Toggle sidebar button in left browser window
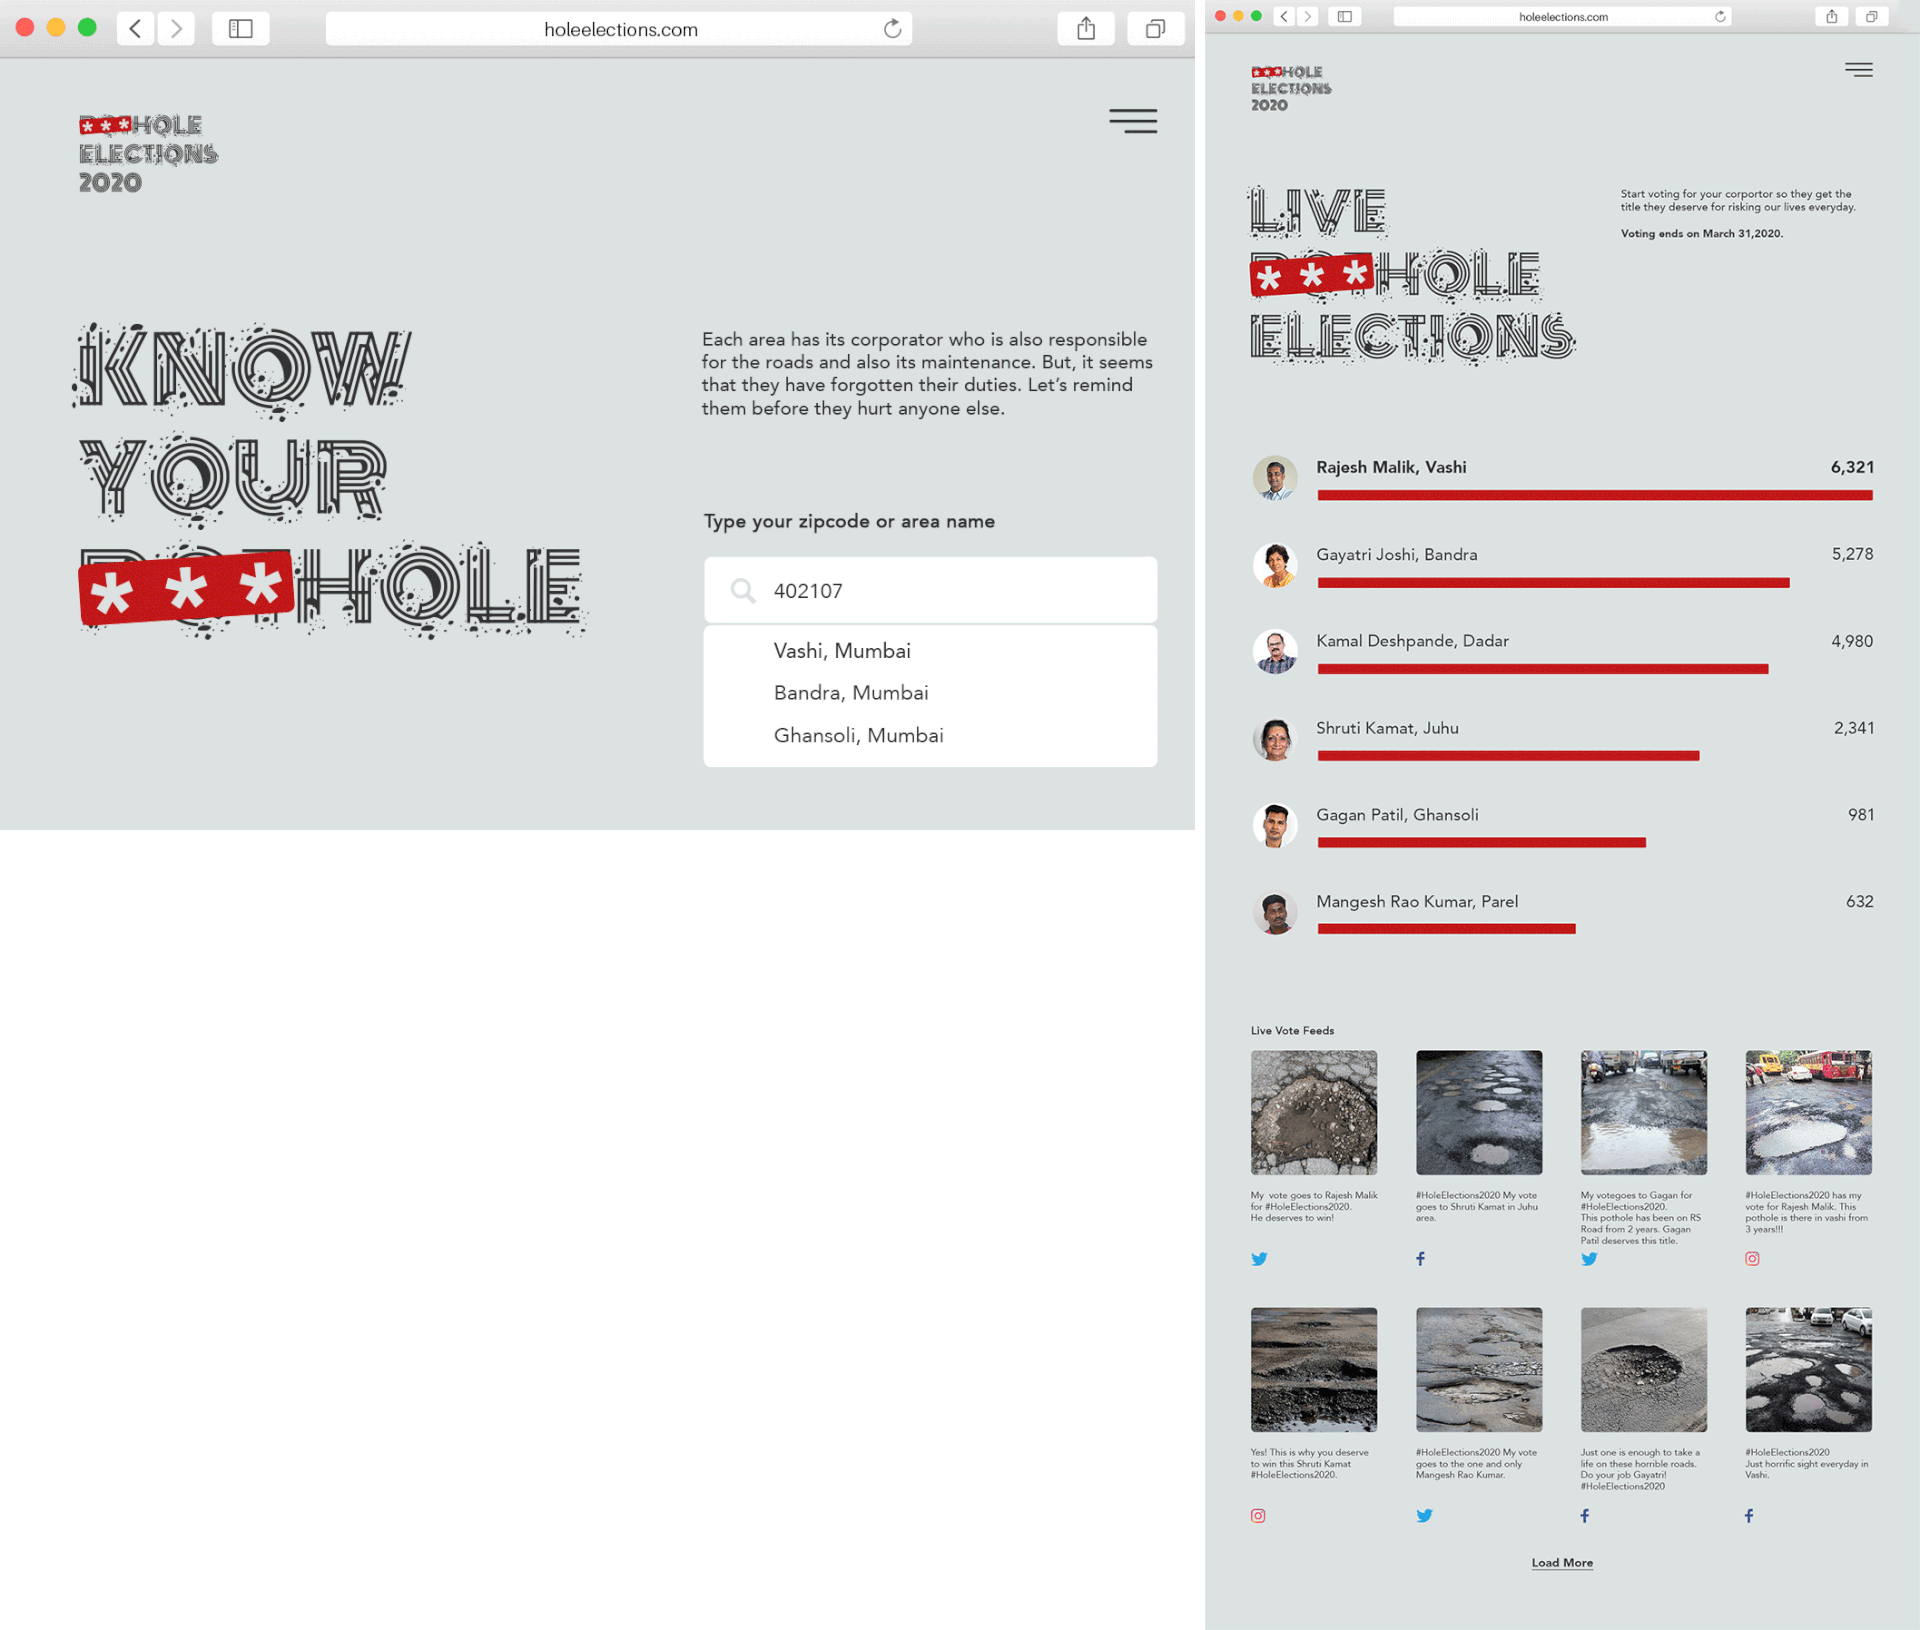The height and width of the screenshot is (1630, 1920). (240, 29)
